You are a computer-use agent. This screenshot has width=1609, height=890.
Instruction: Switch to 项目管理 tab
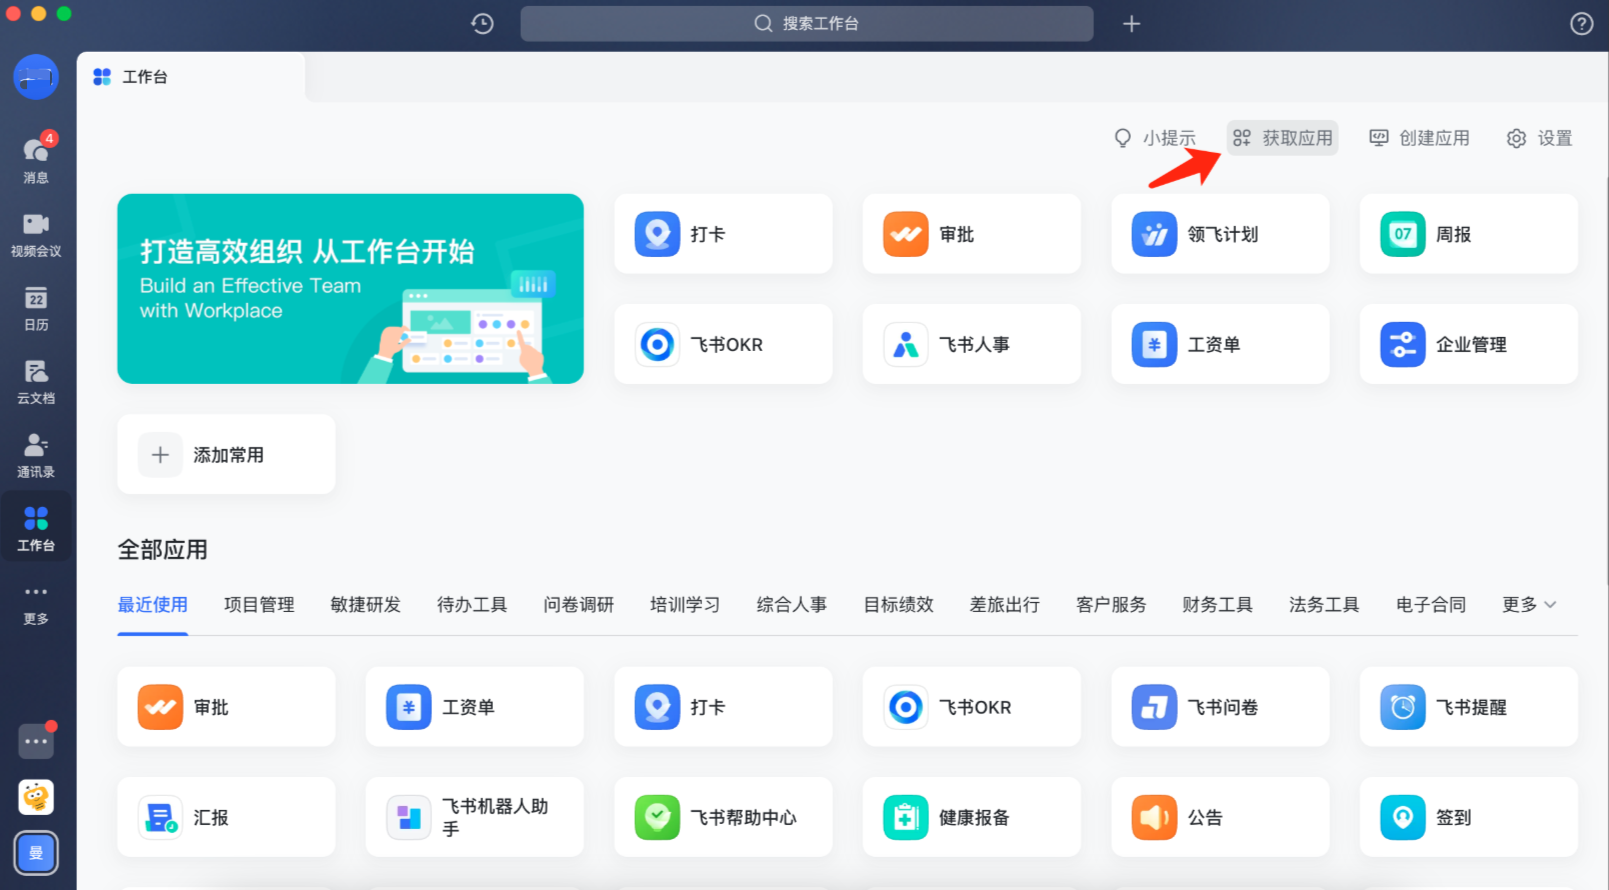tap(259, 605)
